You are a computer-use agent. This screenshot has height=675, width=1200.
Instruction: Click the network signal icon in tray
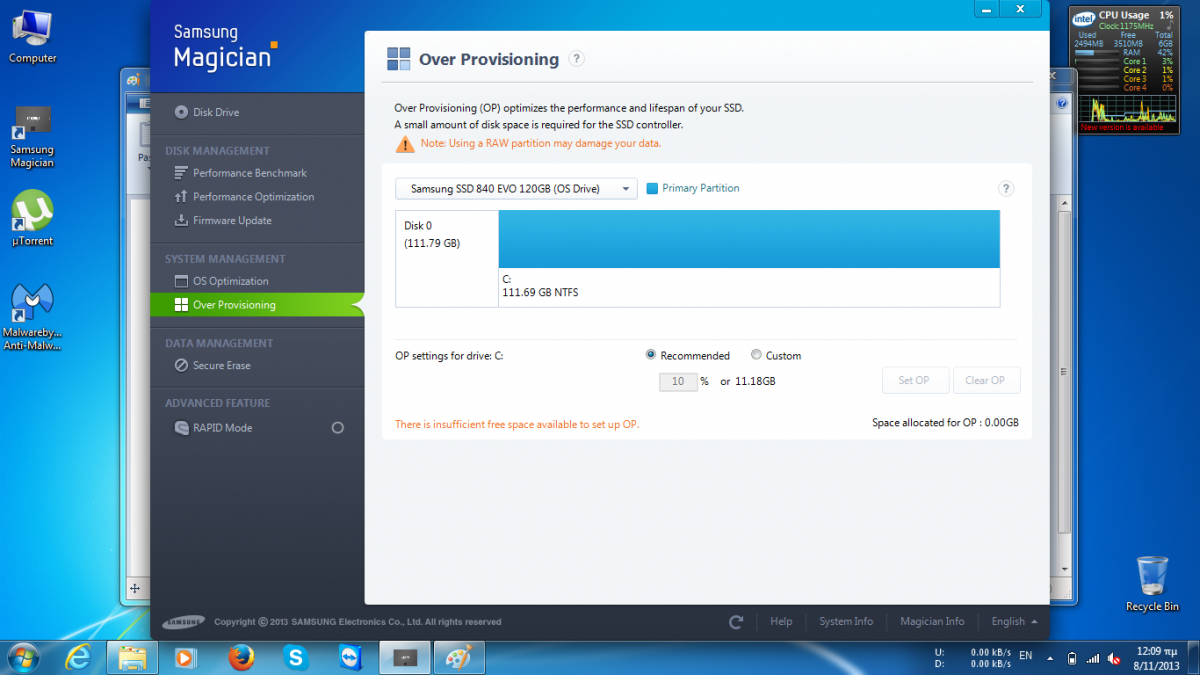[1092, 659]
